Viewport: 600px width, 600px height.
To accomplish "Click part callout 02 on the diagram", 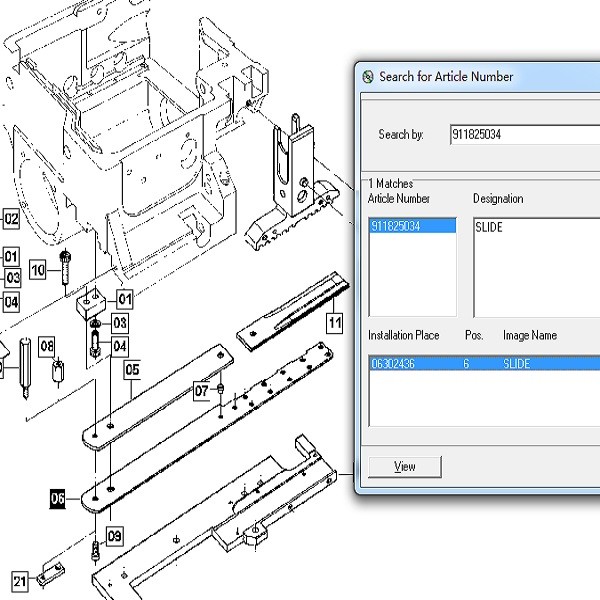I will coord(11,218).
